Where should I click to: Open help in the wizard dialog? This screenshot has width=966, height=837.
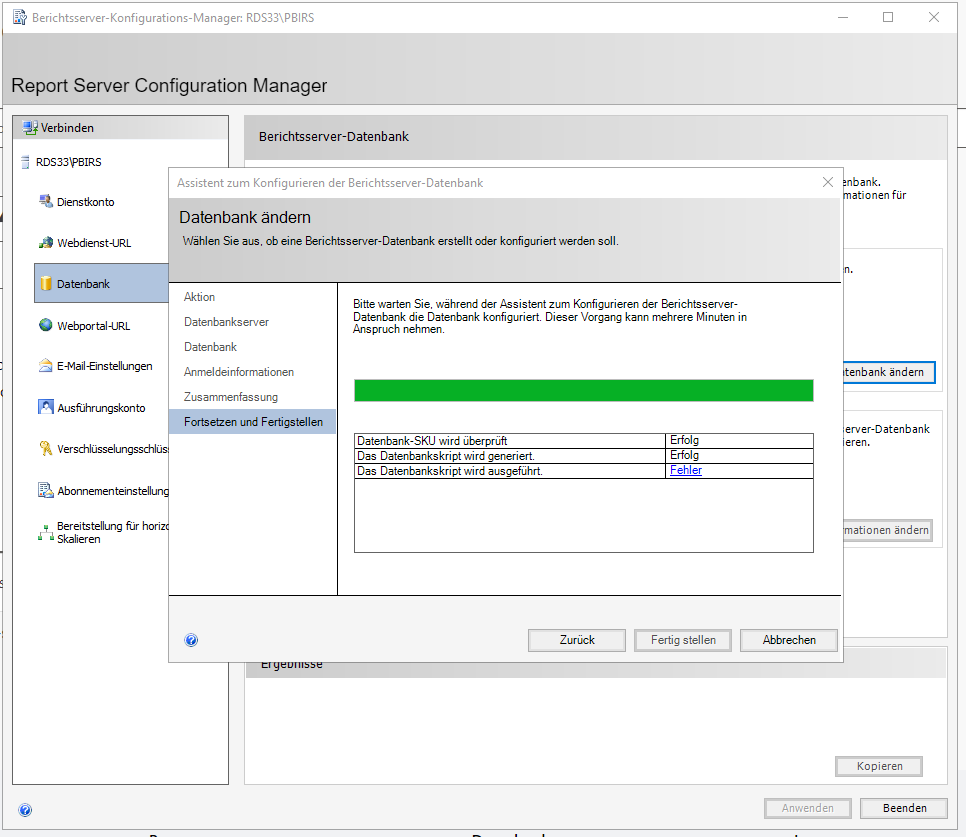coord(191,640)
